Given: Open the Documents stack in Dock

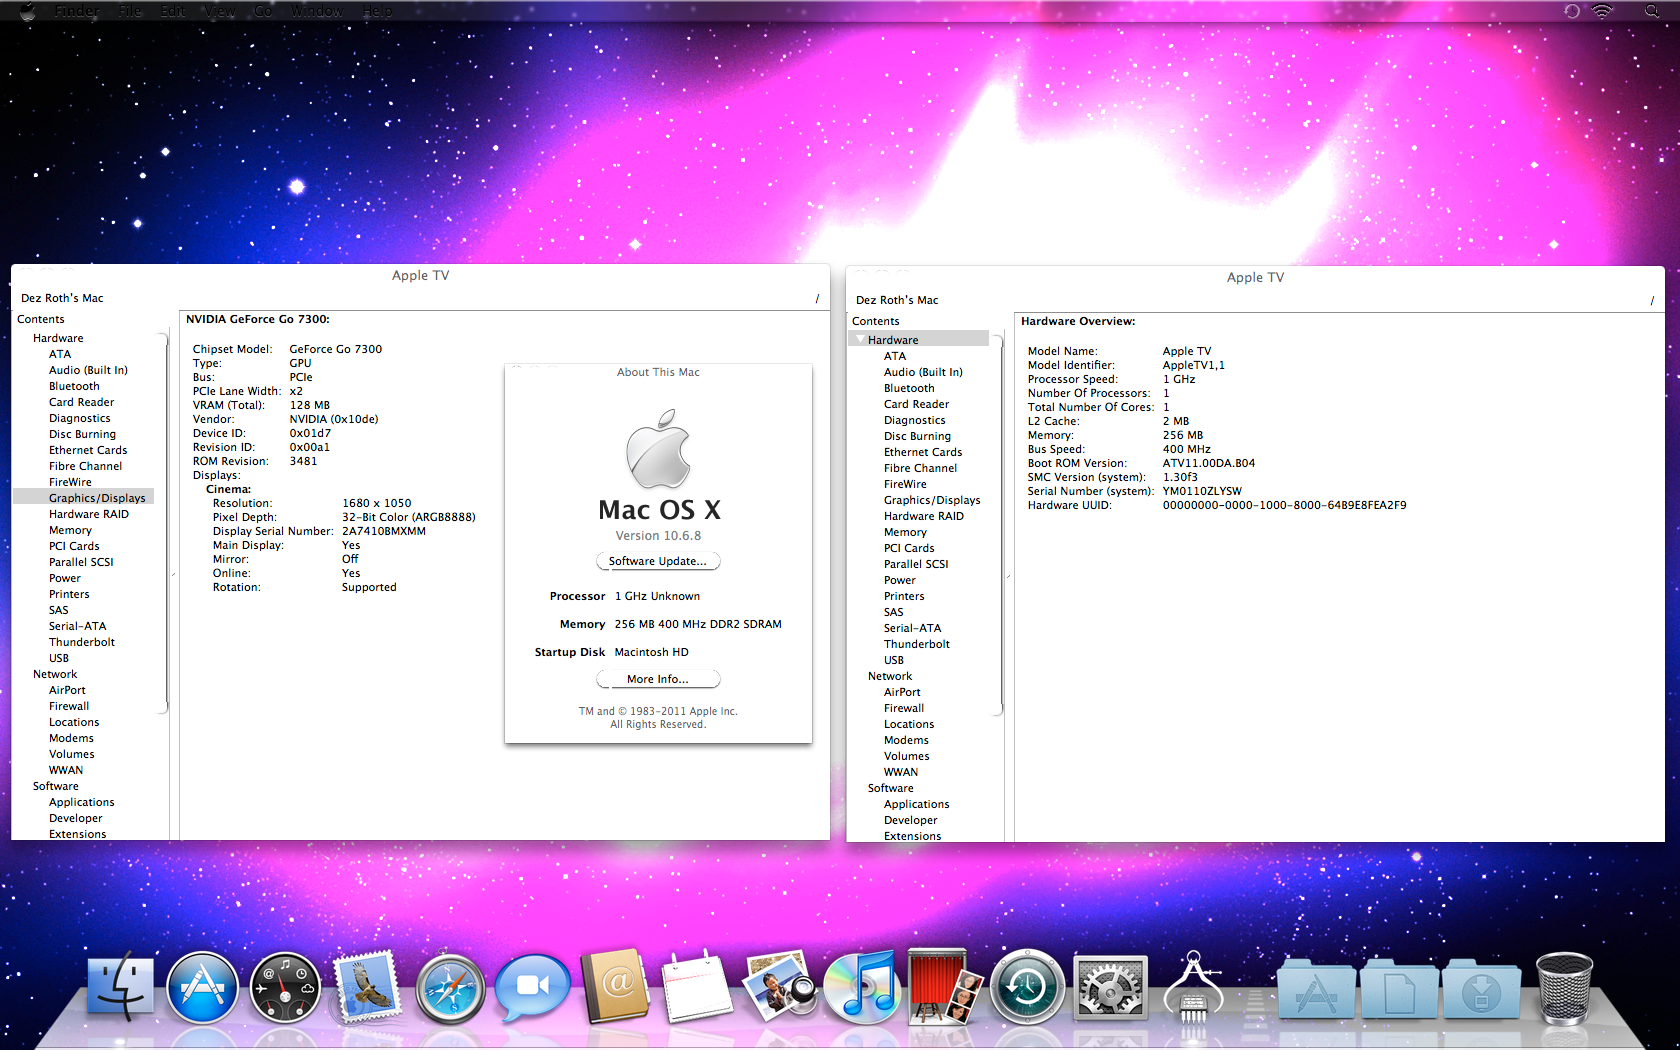Looking at the screenshot, I should [1399, 991].
